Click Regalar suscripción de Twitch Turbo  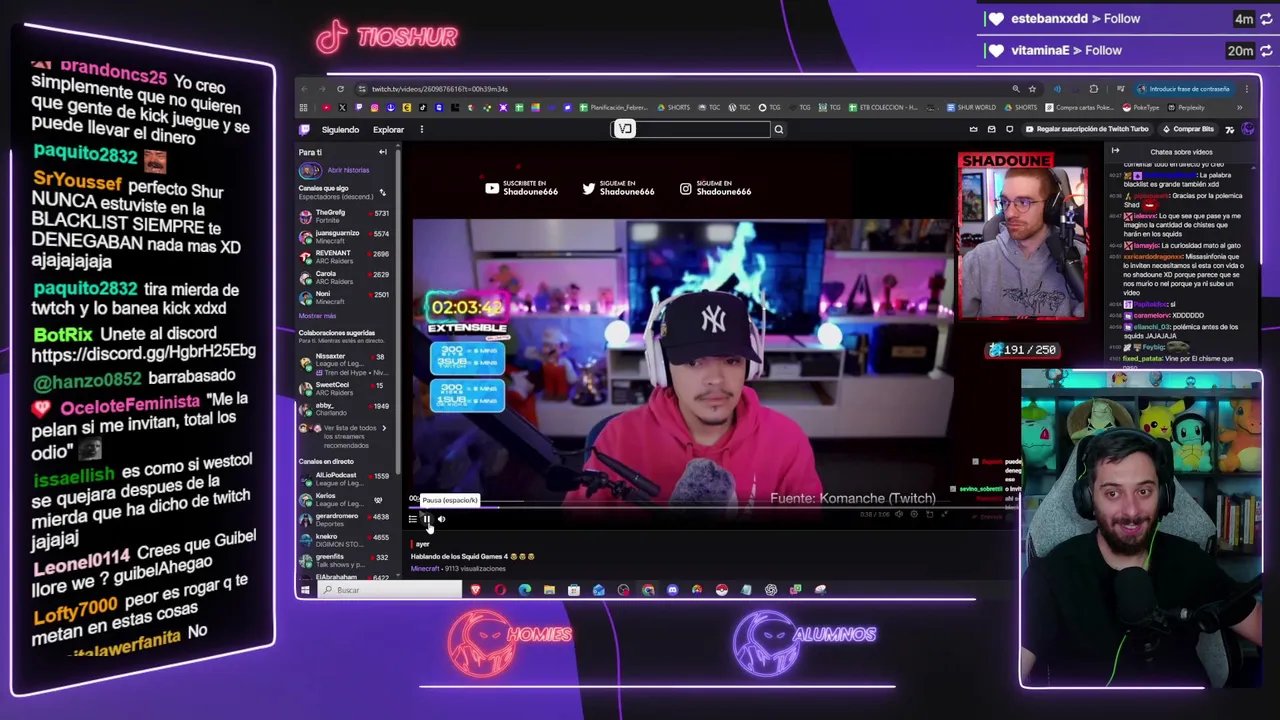[x=1087, y=129]
